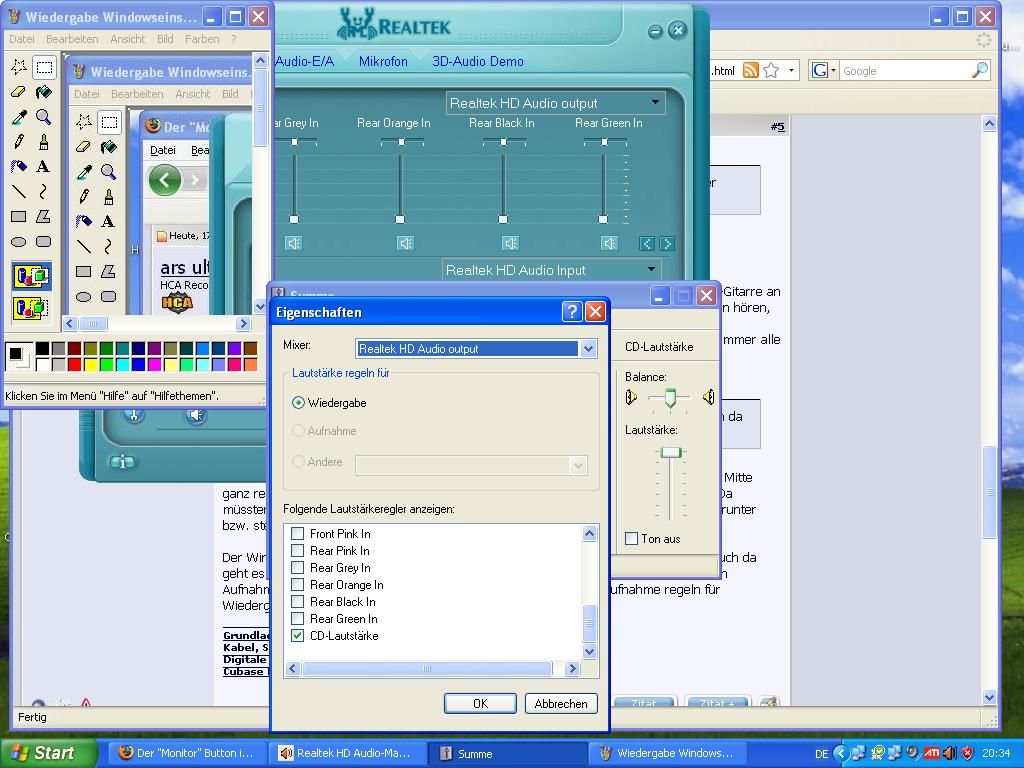1024x768 pixels.
Task: Show next Realtek output channels with right arrow
Action: point(667,244)
